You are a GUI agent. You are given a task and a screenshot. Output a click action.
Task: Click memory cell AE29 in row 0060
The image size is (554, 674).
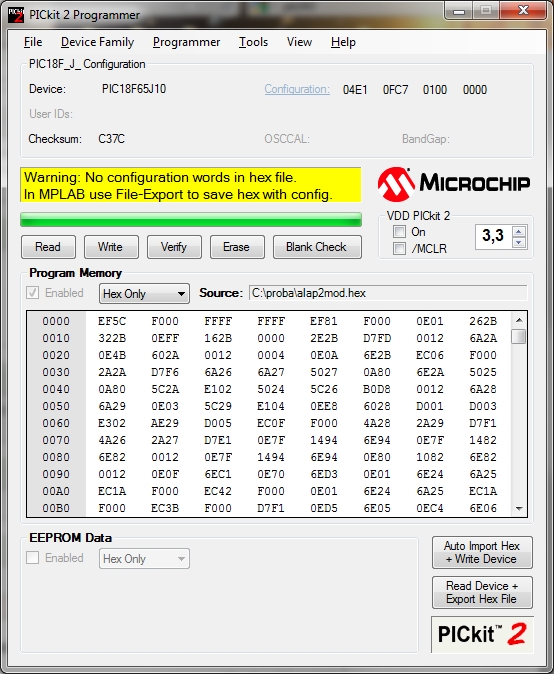point(165,423)
